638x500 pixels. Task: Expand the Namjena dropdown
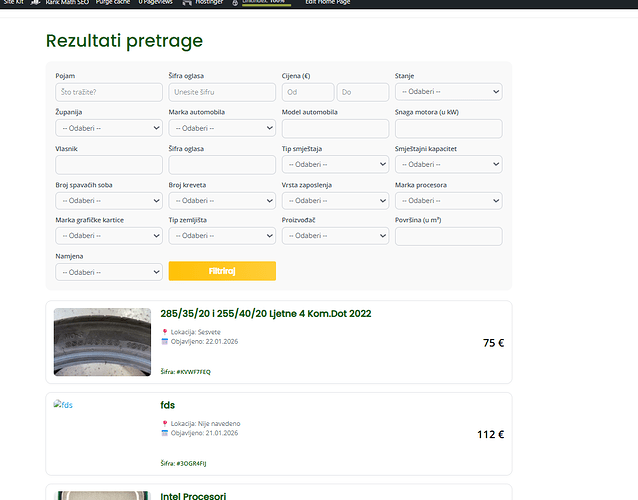click(x=109, y=271)
